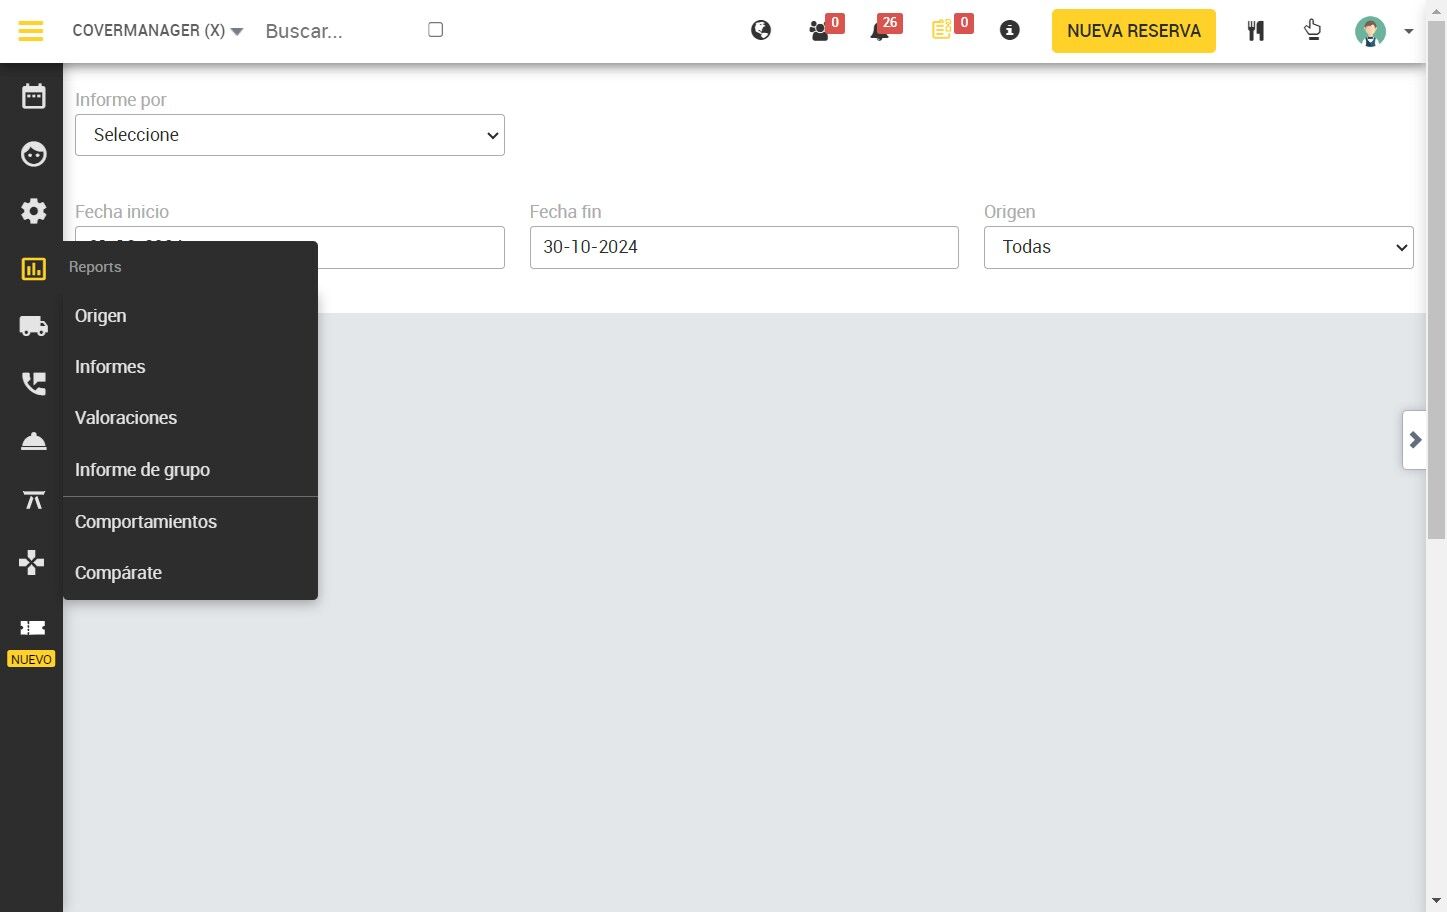Click the info circle icon
This screenshot has height=912, width=1447.
click(1010, 31)
